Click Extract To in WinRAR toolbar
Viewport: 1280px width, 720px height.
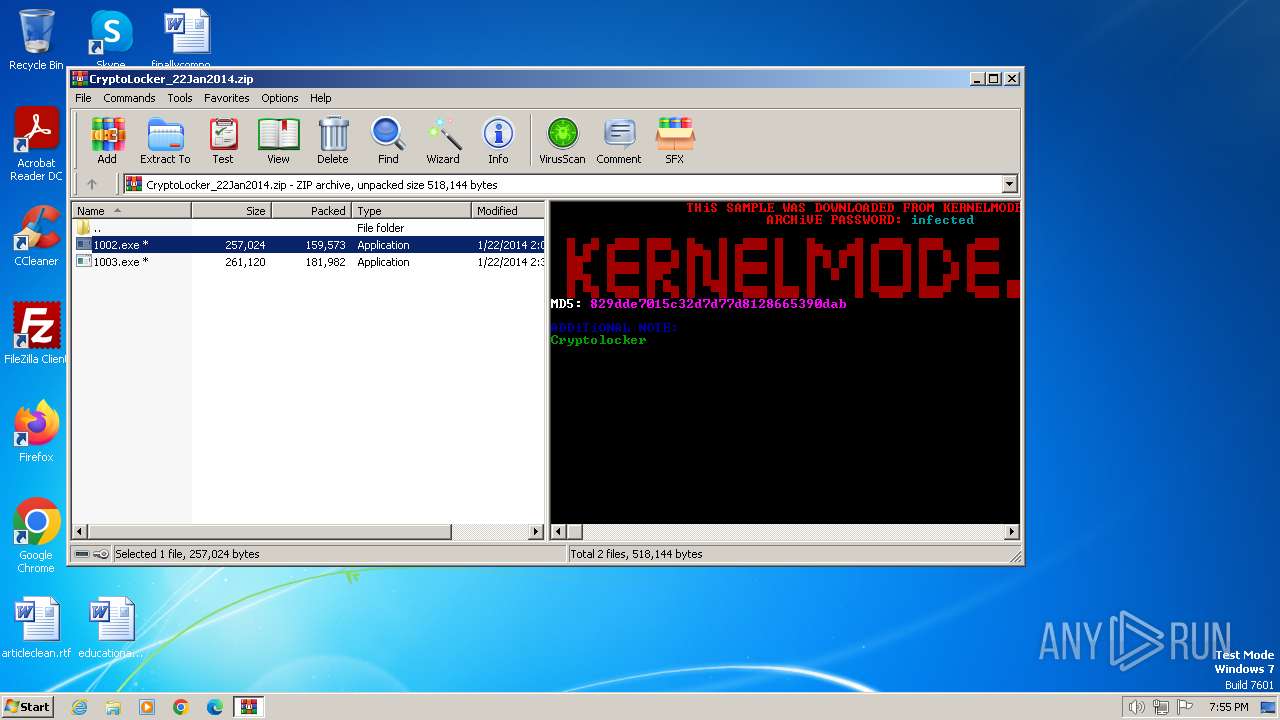(x=165, y=140)
